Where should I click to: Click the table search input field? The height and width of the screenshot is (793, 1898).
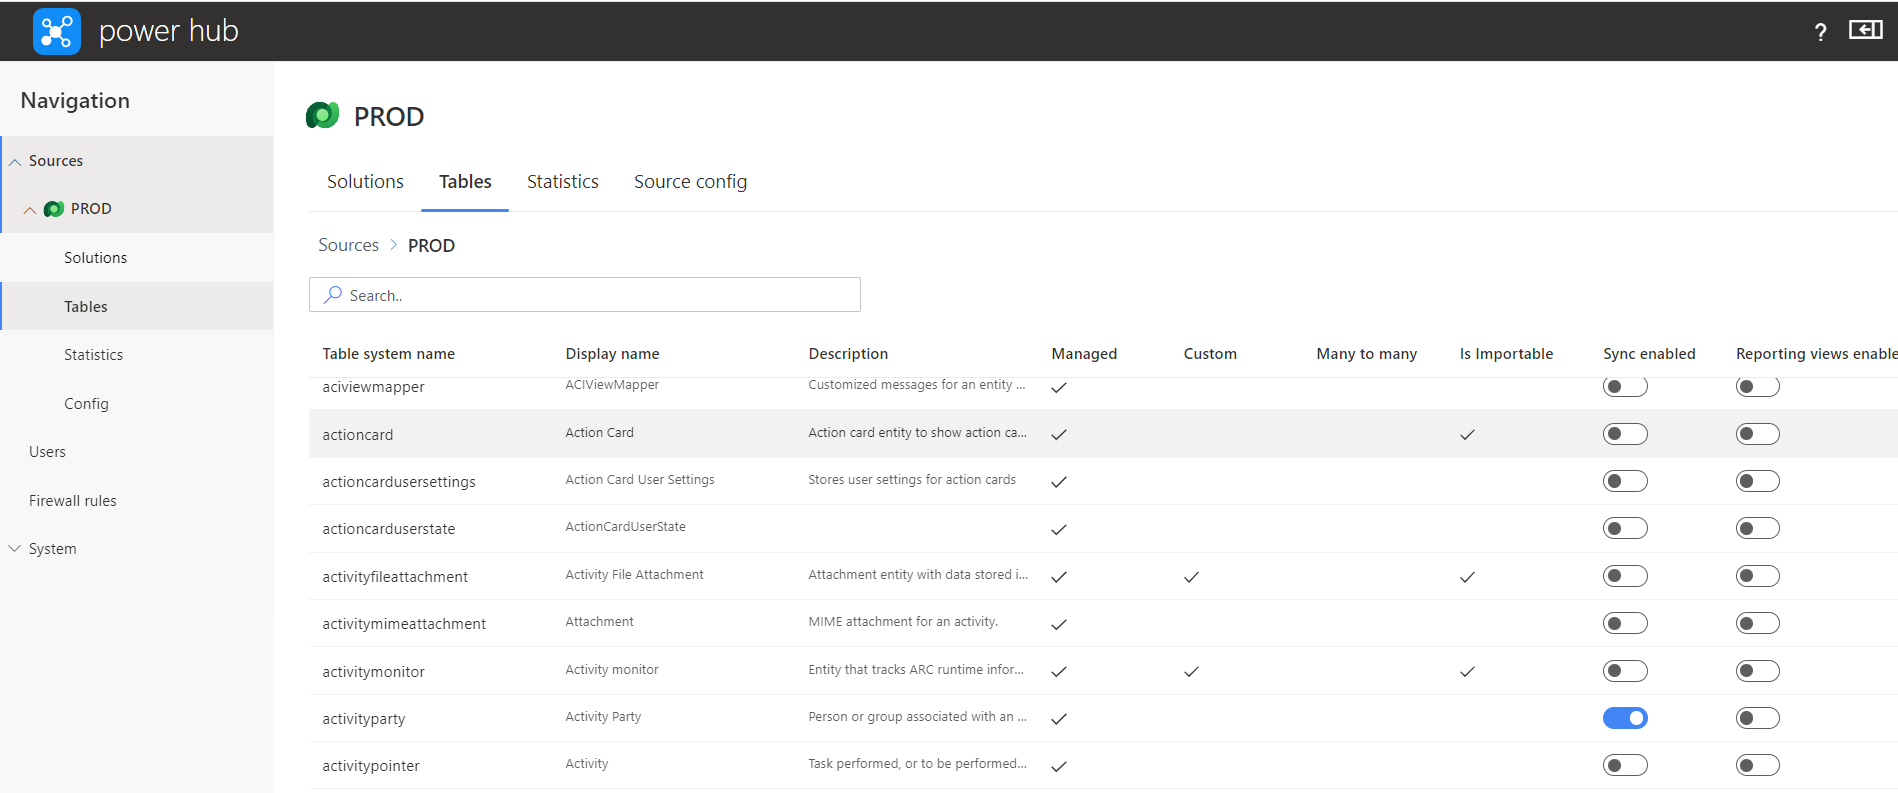600,295
